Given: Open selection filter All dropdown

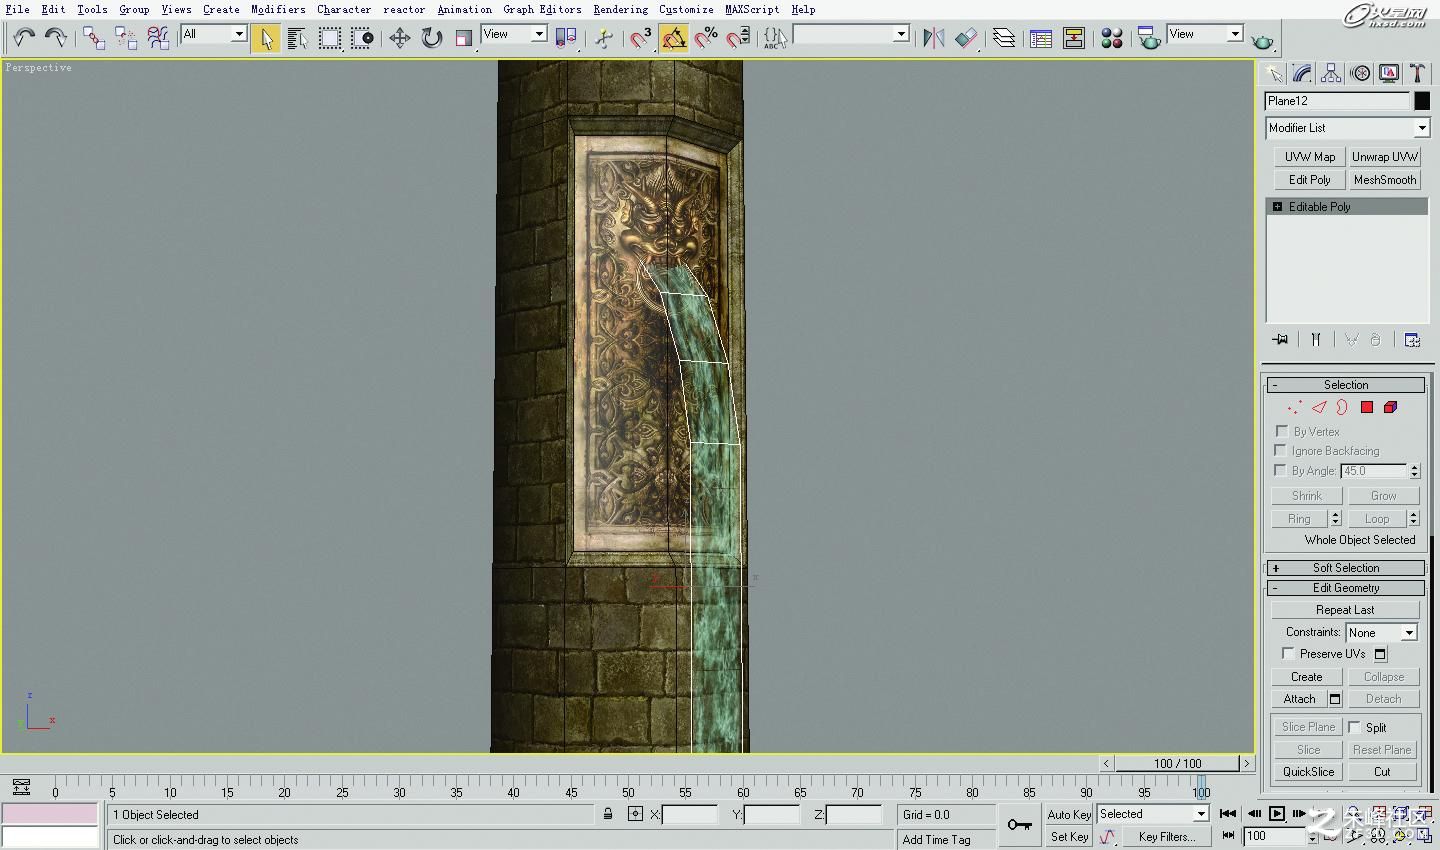Looking at the screenshot, I should pos(213,34).
